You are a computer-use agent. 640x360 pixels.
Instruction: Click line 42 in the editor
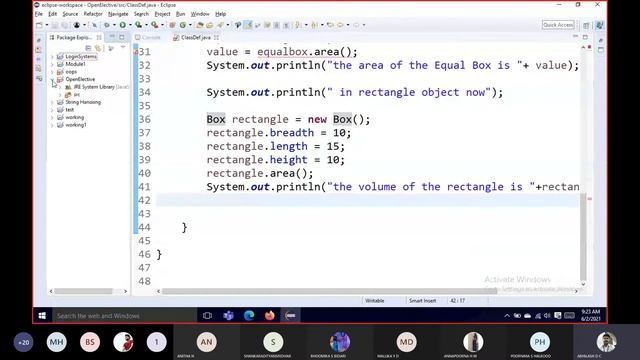(367, 200)
